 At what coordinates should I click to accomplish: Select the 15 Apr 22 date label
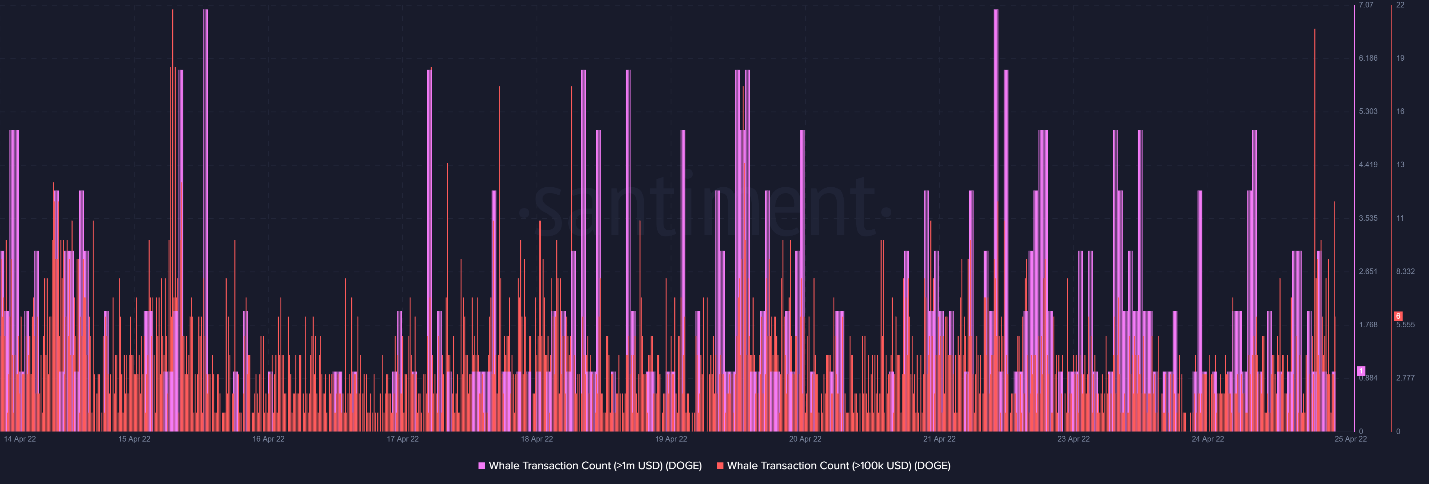pyautogui.click(x=134, y=438)
